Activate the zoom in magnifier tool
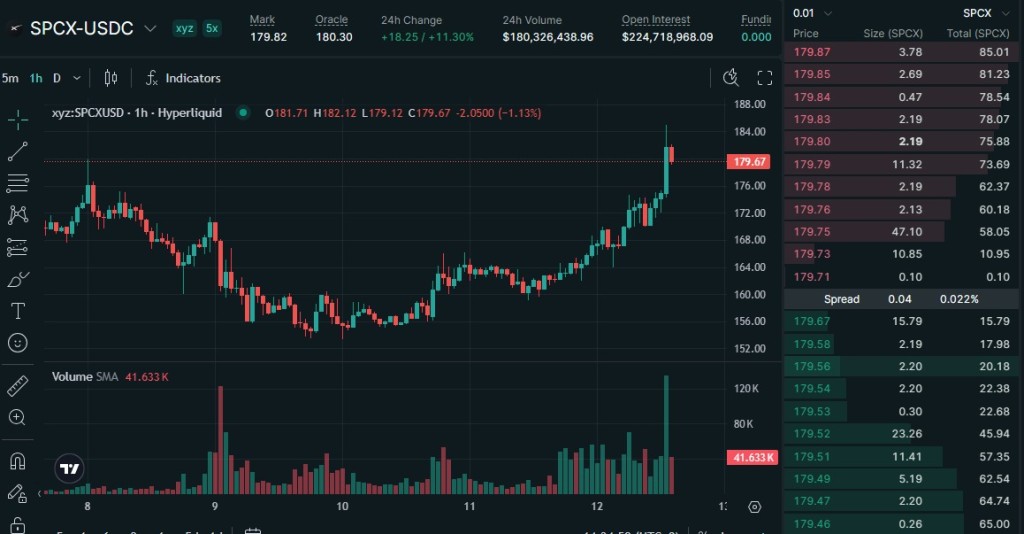The image size is (1024, 534). (18, 418)
